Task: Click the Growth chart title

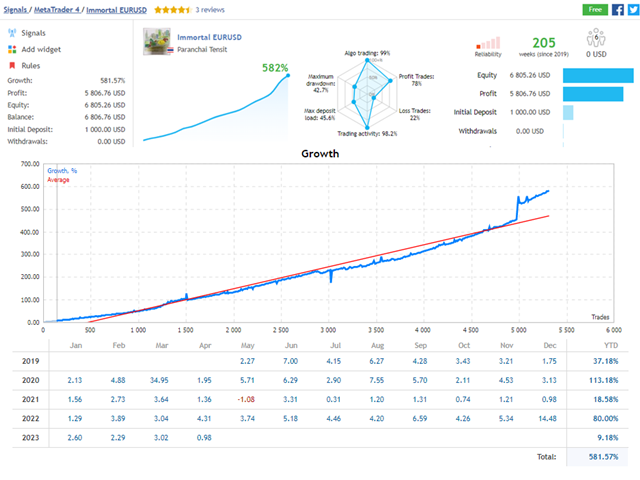Action: 320,154
